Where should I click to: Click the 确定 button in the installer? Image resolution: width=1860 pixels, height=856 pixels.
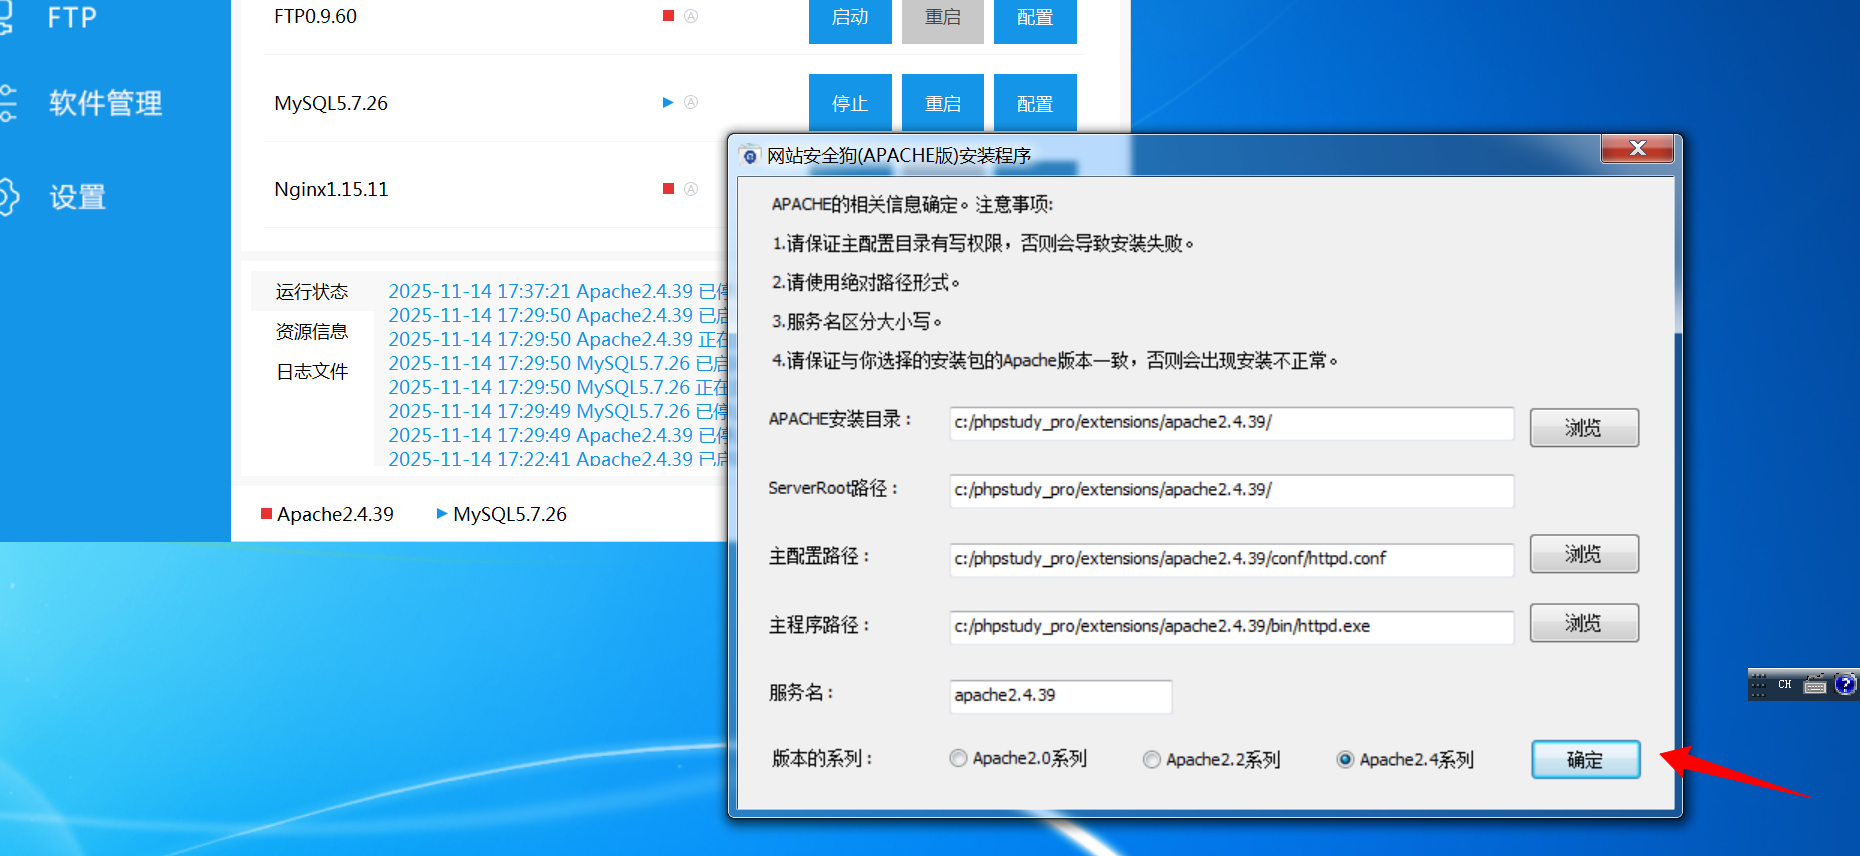point(1585,760)
